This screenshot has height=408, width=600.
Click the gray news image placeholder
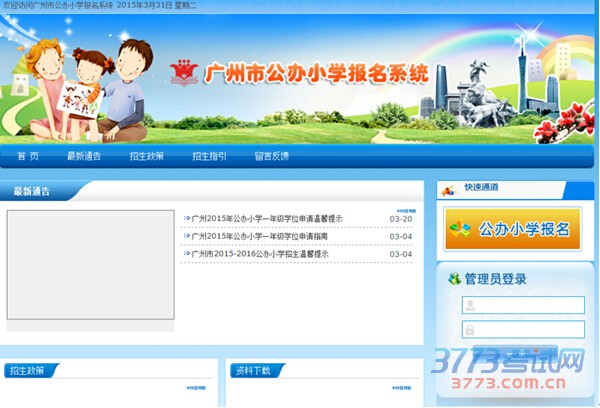coord(90,266)
